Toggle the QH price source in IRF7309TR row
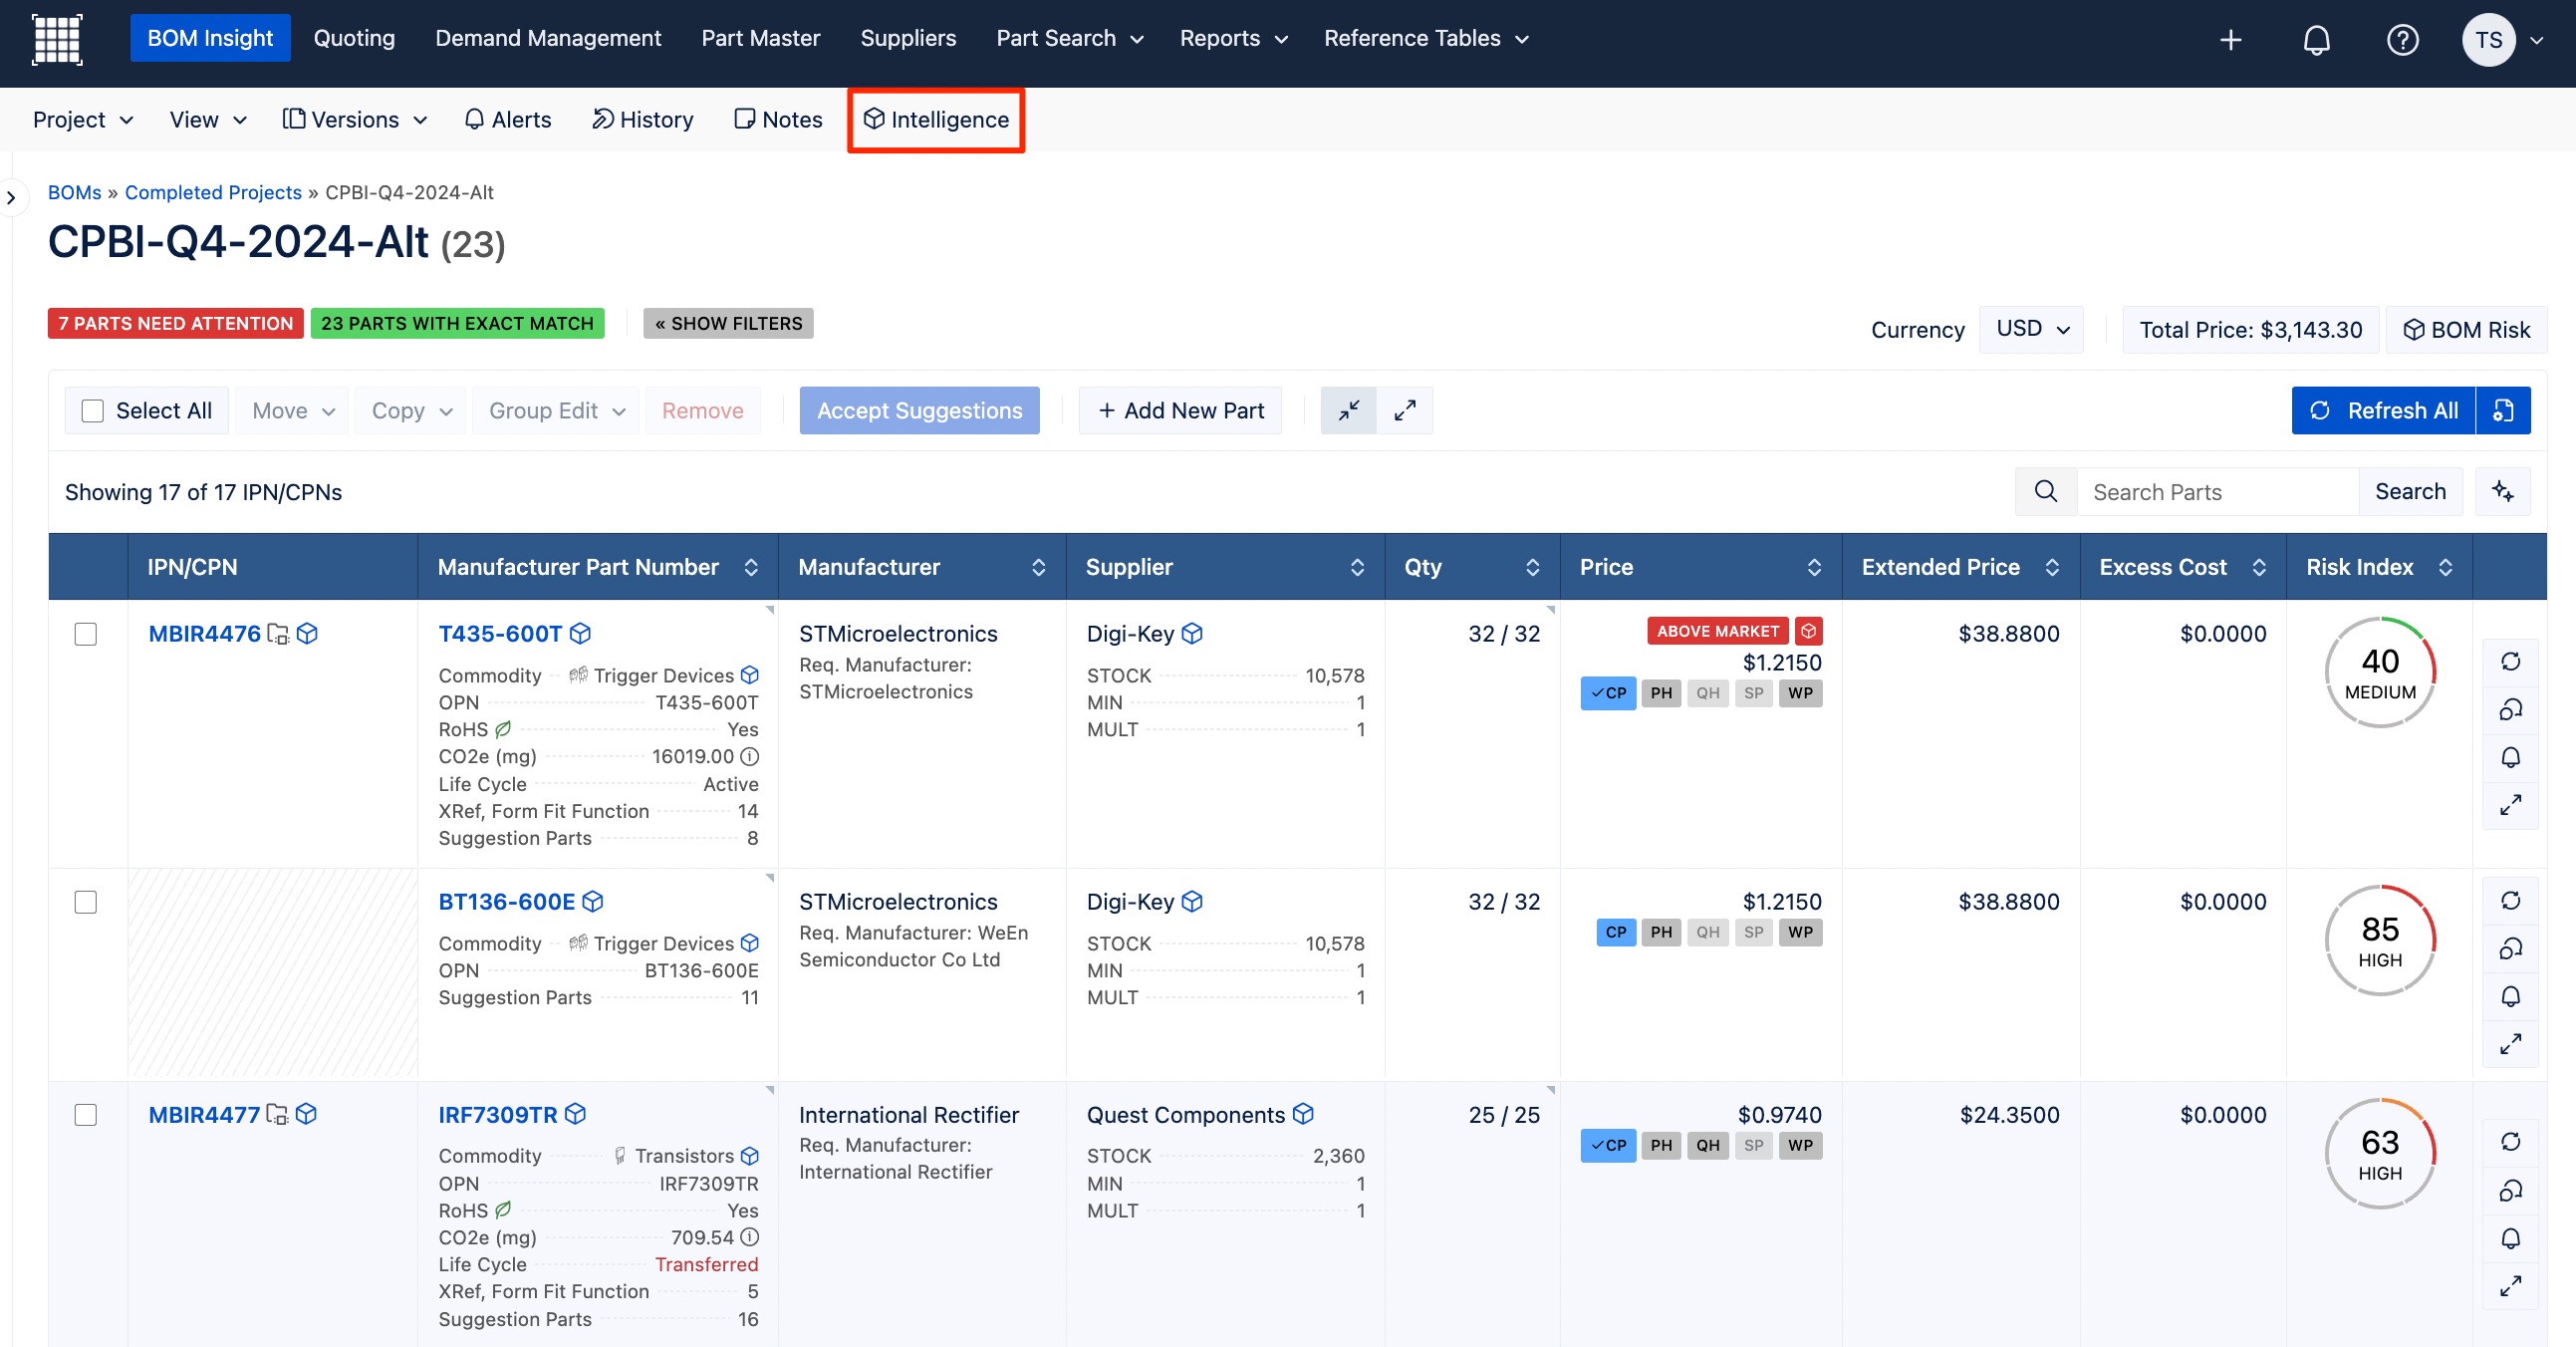Screen dimensions: 2576x1347 [x=1707, y=1145]
